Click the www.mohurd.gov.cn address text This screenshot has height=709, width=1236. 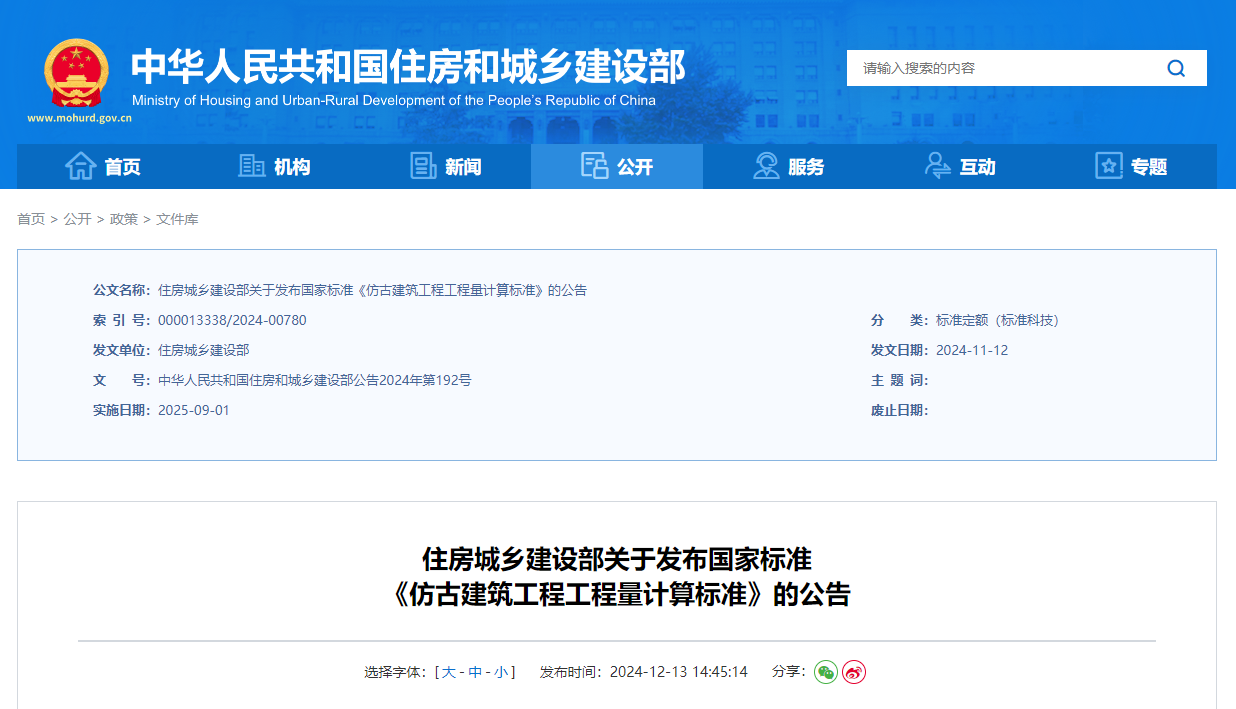pyautogui.click(x=77, y=119)
